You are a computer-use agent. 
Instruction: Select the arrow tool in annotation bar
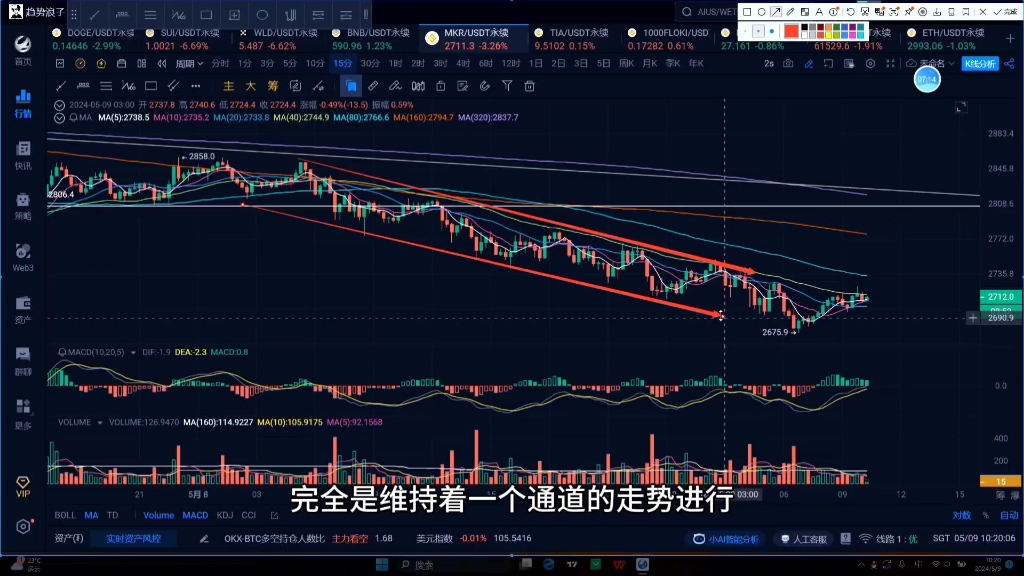[776, 12]
